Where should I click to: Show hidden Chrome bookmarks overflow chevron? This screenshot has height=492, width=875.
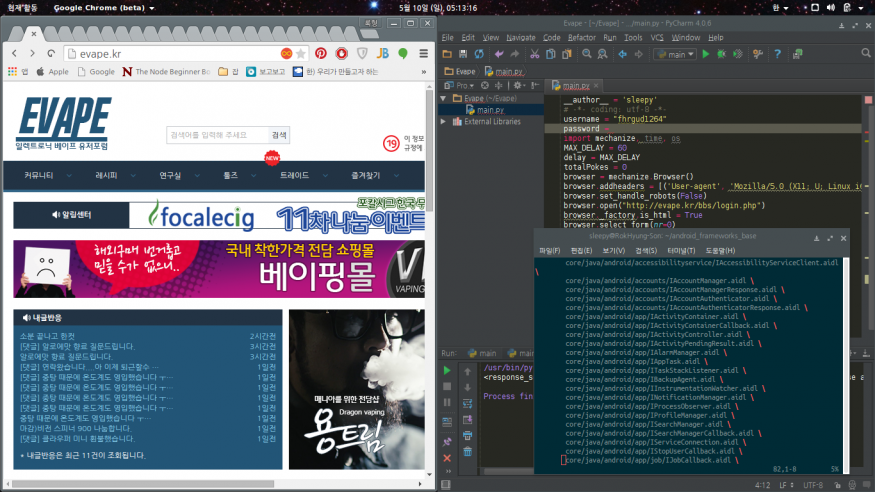(424, 71)
